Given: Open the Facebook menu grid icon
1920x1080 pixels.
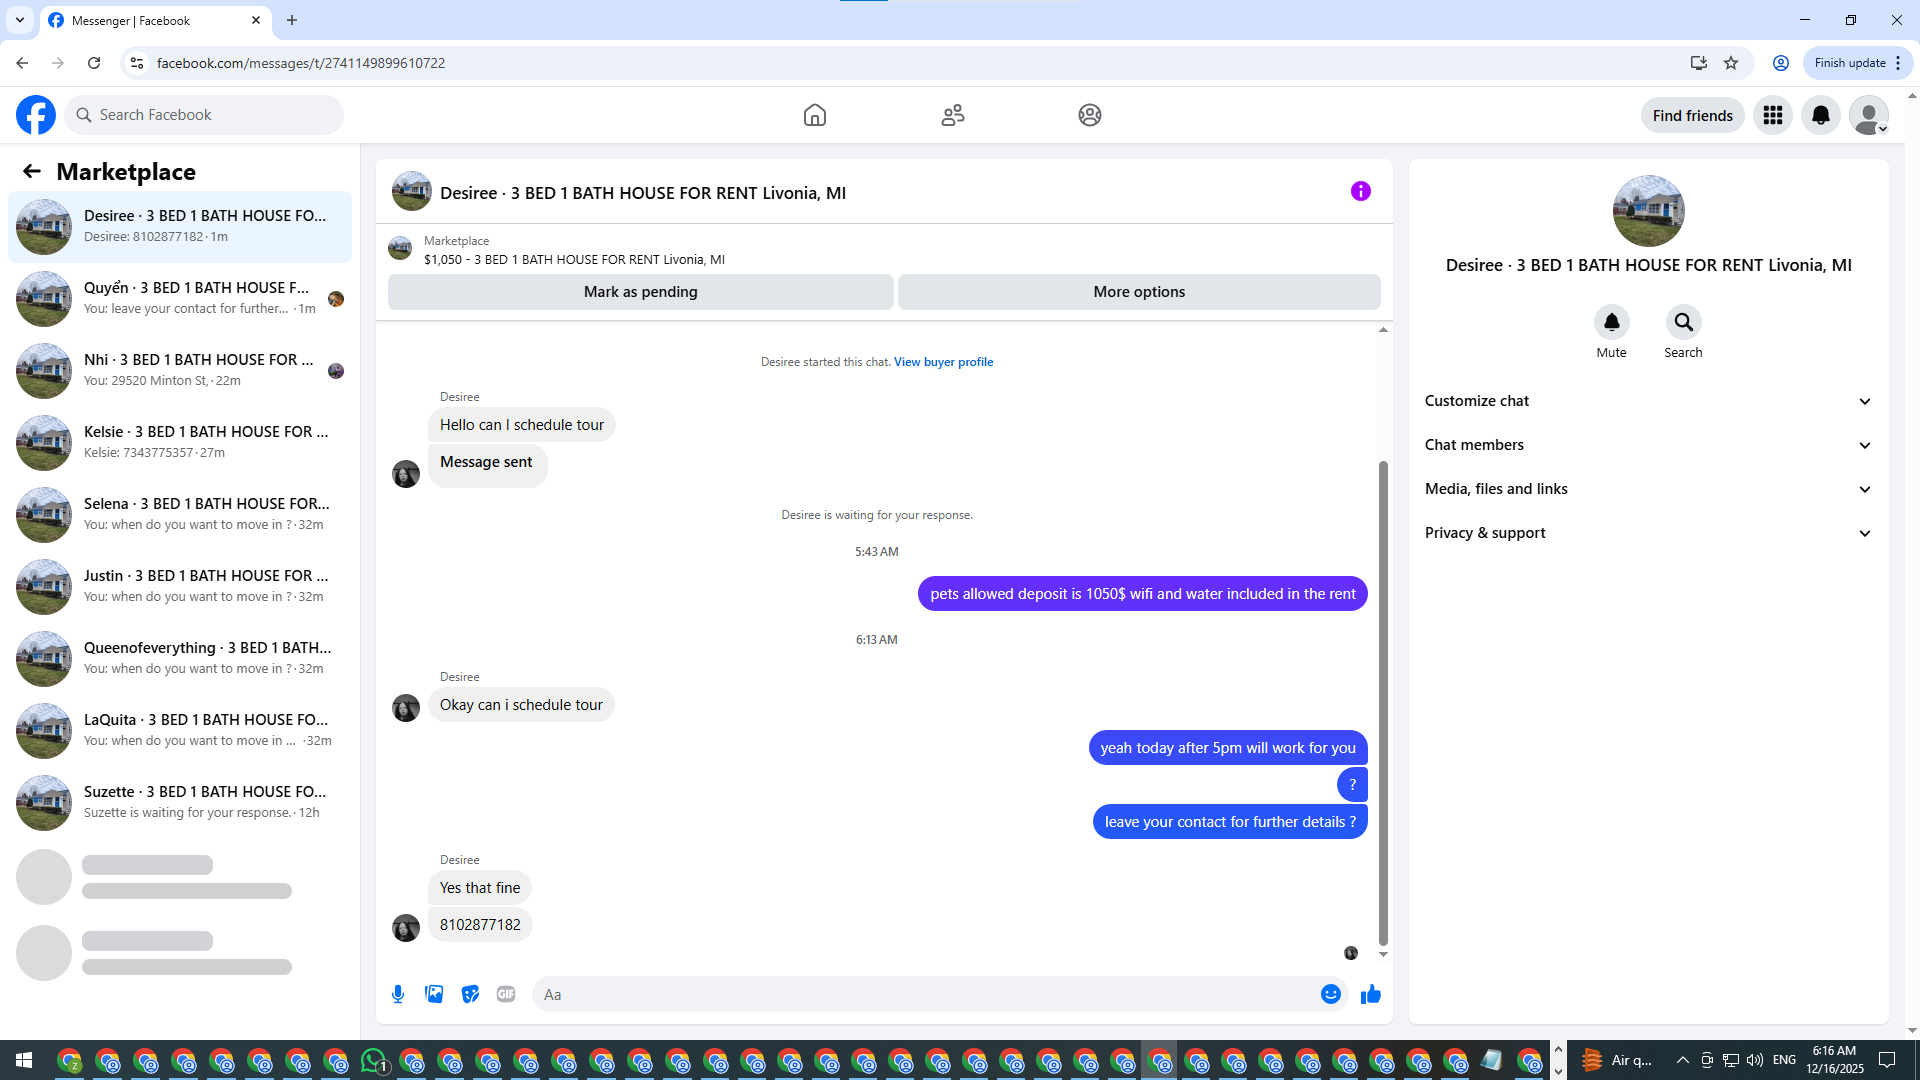Looking at the screenshot, I should (x=1773, y=115).
